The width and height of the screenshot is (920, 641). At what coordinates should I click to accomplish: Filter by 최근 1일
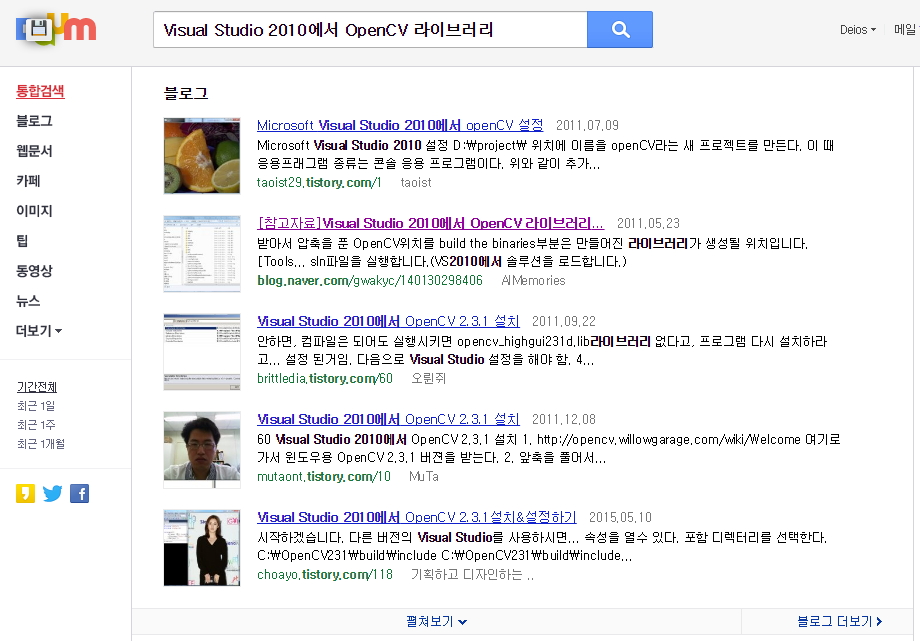[36, 406]
